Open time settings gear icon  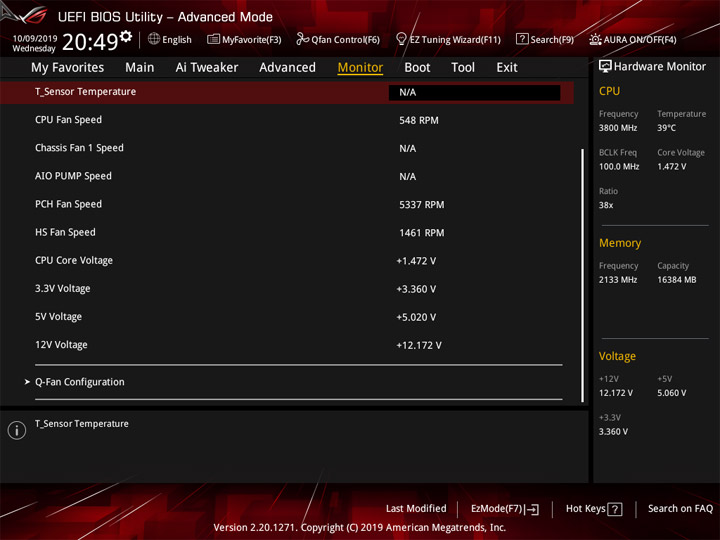[x=126, y=36]
